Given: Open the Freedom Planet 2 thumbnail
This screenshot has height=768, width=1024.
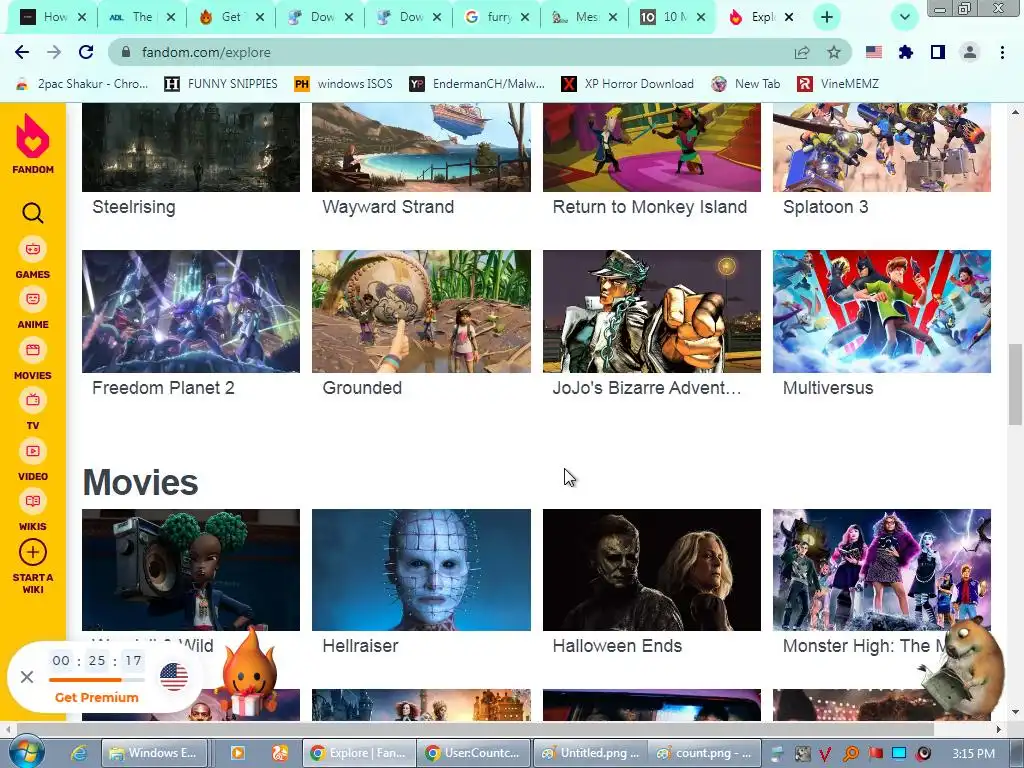Looking at the screenshot, I should (x=191, y=311).
